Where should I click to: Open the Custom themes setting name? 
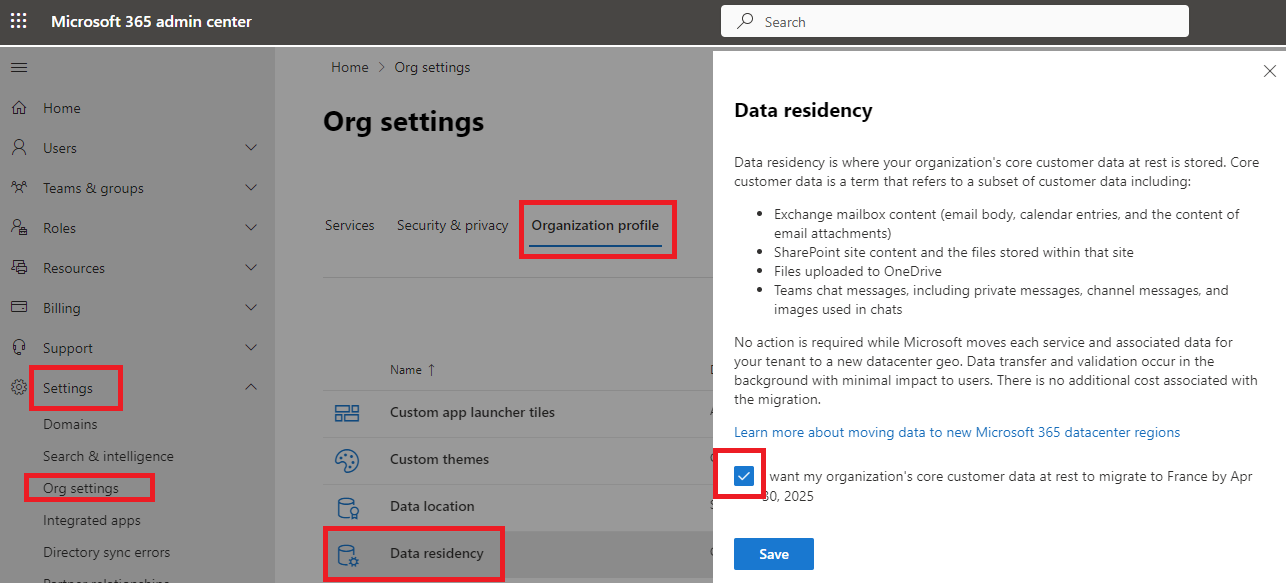click(x=440, y=459)
